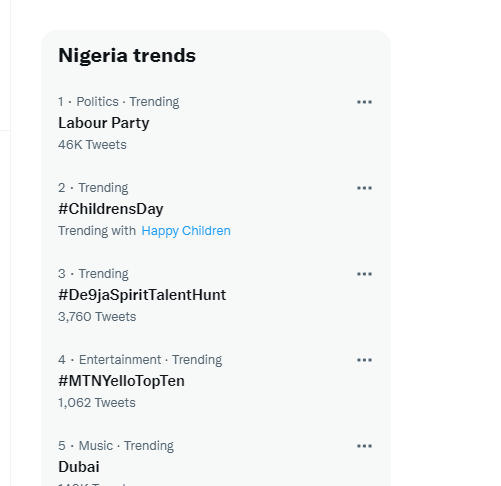Follow the Happy Children related link
Viewport: 501px width, 486px height.
[186, 231]
